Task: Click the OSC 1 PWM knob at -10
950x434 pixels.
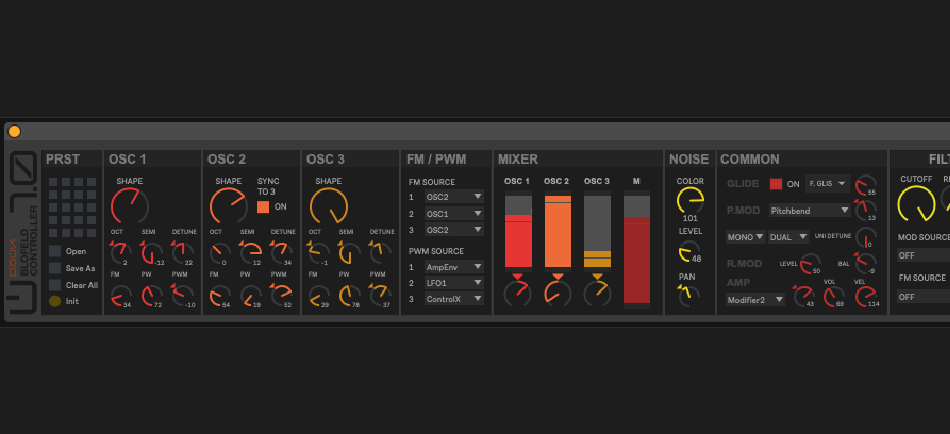Action: pyautogui.click(x=182, y=295)
